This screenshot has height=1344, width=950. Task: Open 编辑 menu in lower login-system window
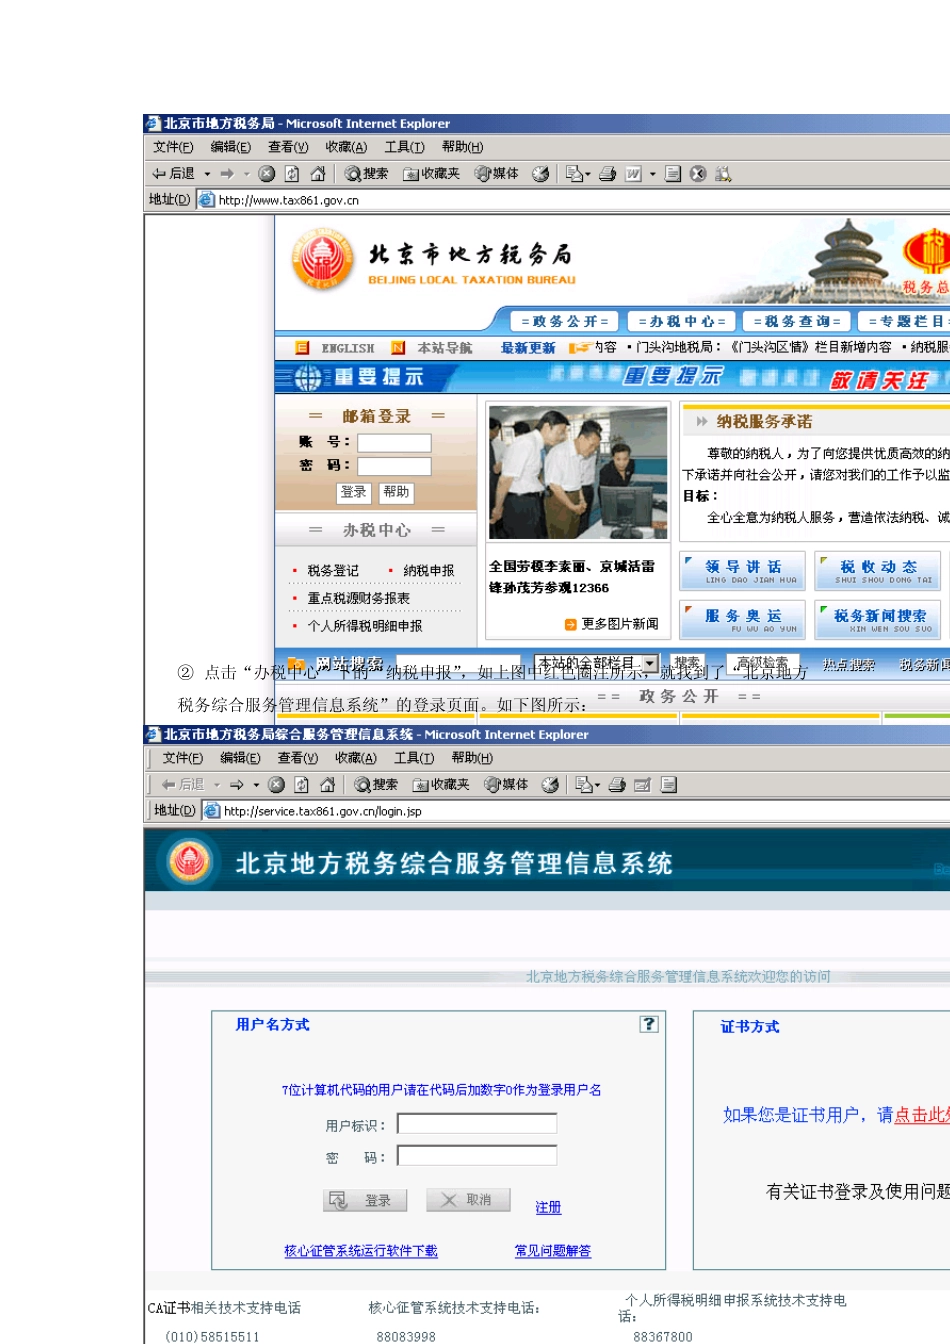tap(240, 758)
